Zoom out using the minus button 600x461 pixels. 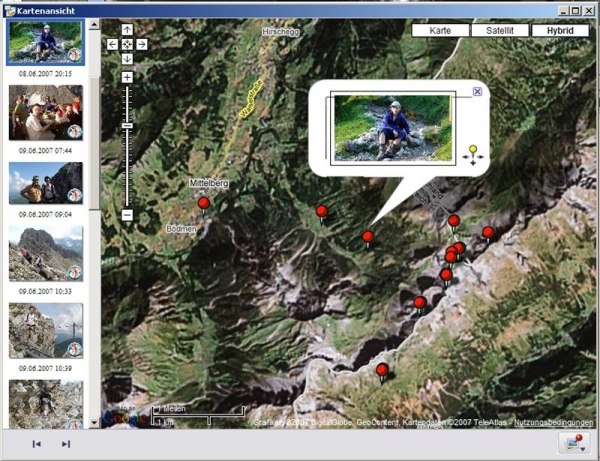coord(127,215)
